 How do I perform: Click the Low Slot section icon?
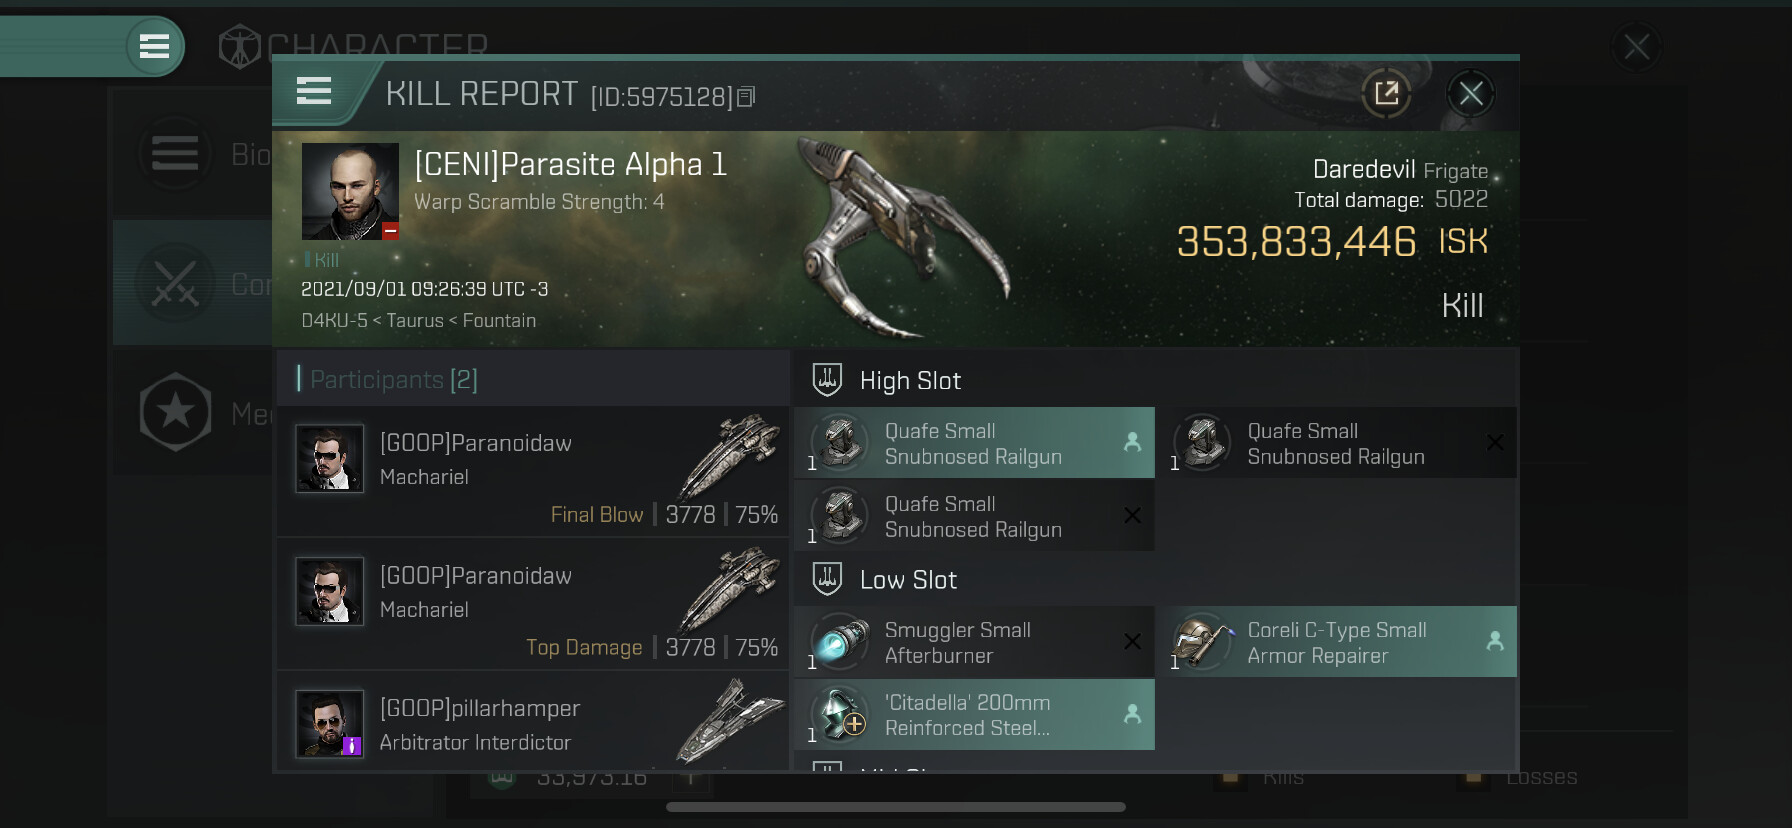(827, 579)
